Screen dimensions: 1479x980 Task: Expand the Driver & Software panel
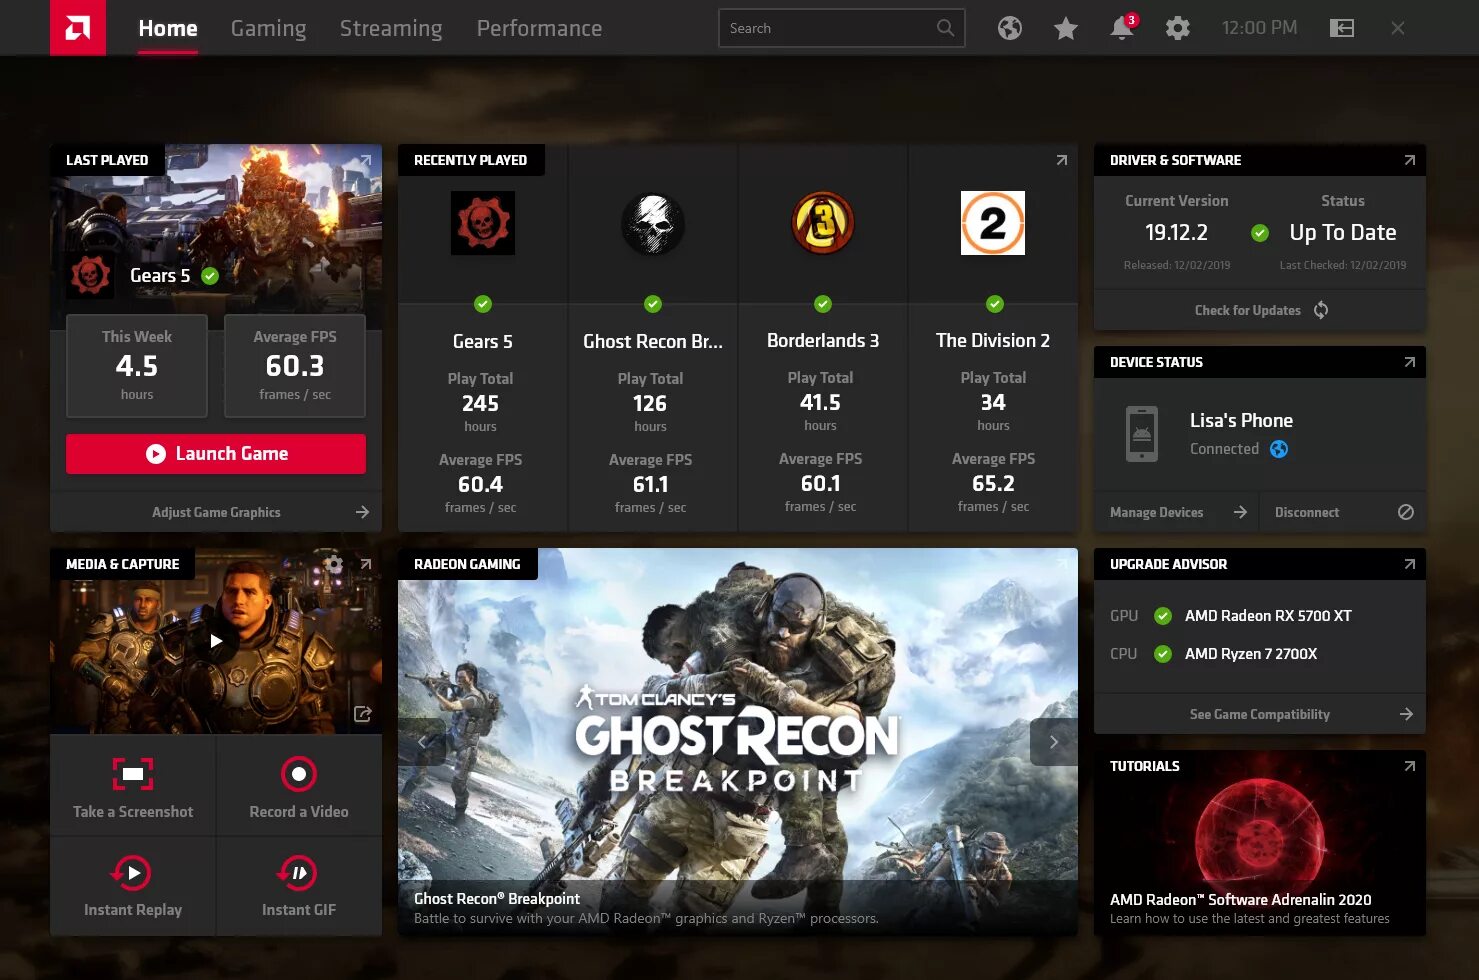click(x=1409, y=161)
